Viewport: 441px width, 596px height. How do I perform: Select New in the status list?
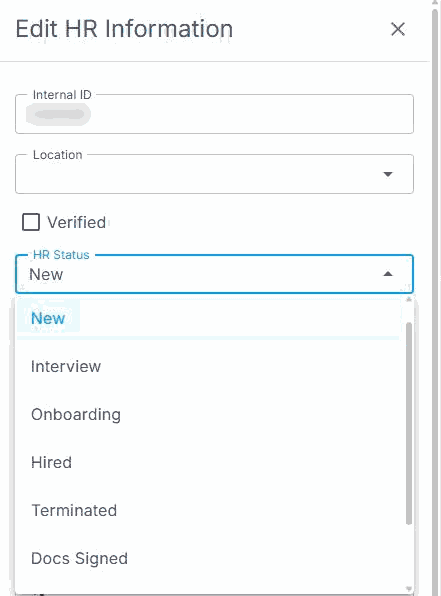point(208,319)
